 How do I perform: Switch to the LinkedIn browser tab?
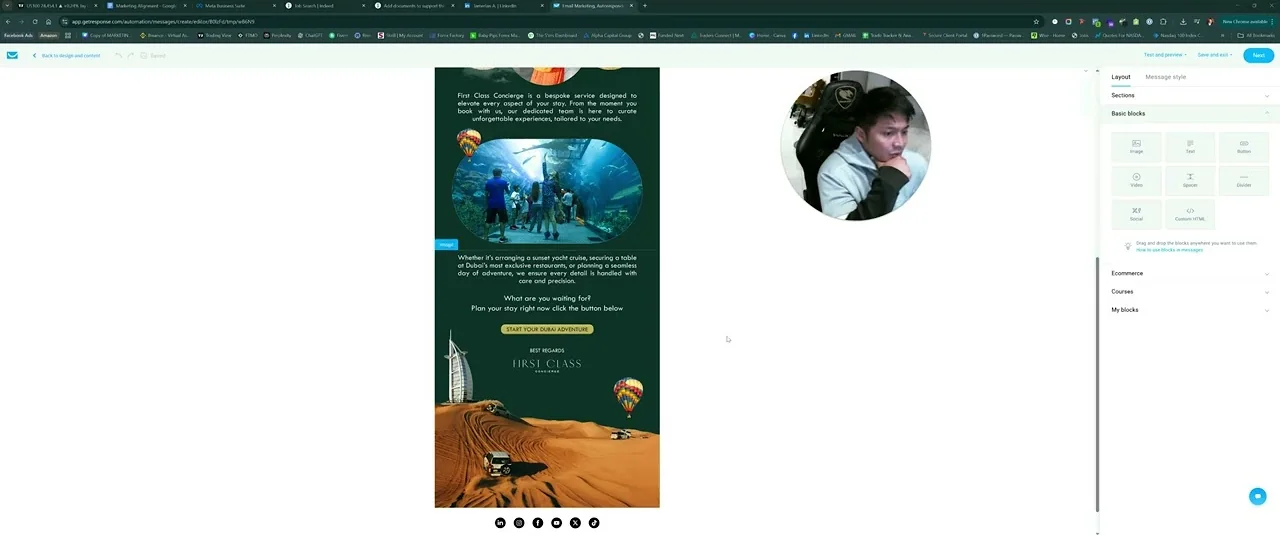point(502,6)
